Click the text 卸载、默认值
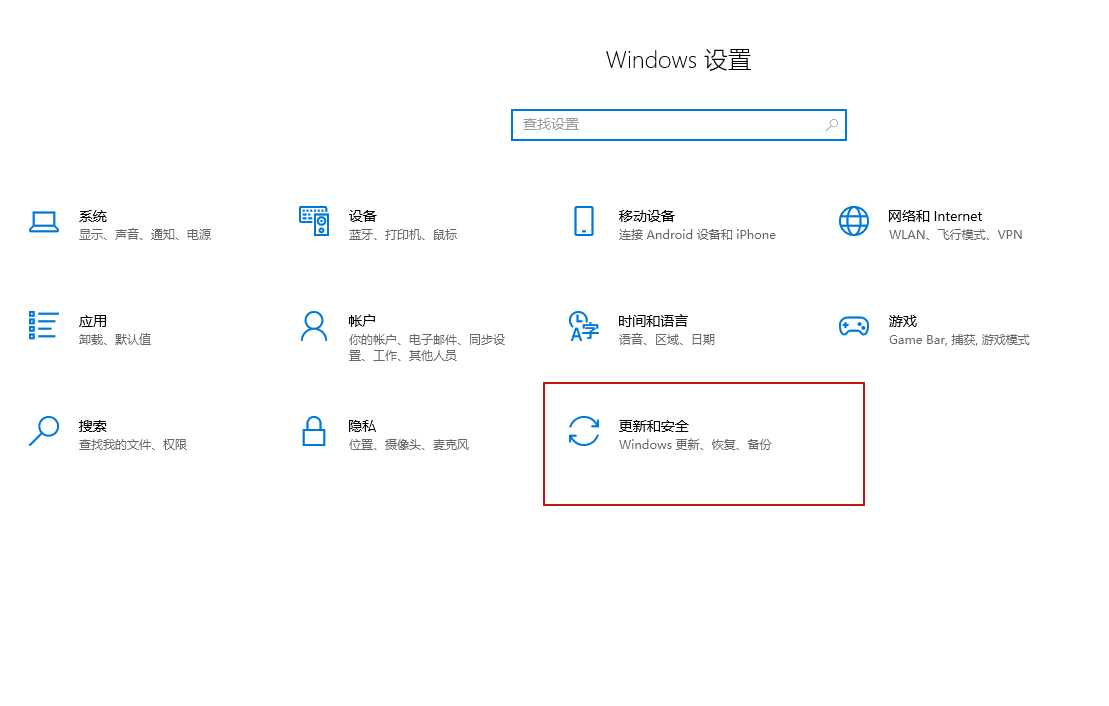 (x=115, y=340)
